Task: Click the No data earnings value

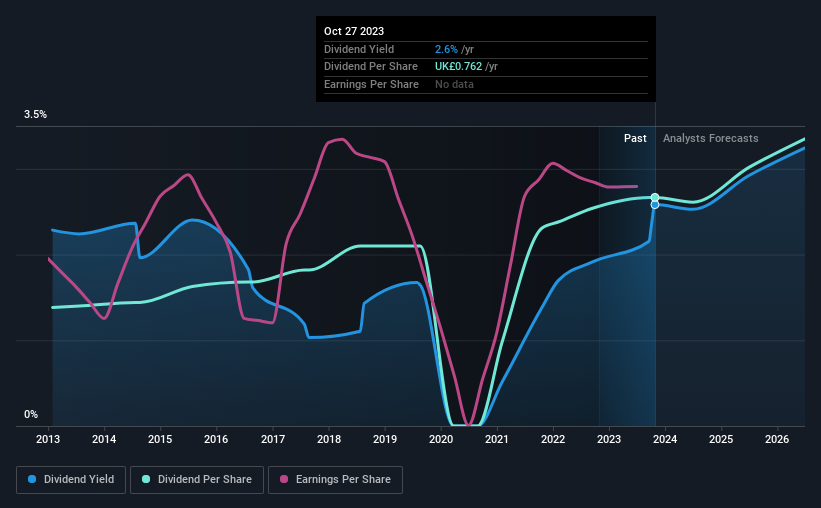Action: (454, 84)
